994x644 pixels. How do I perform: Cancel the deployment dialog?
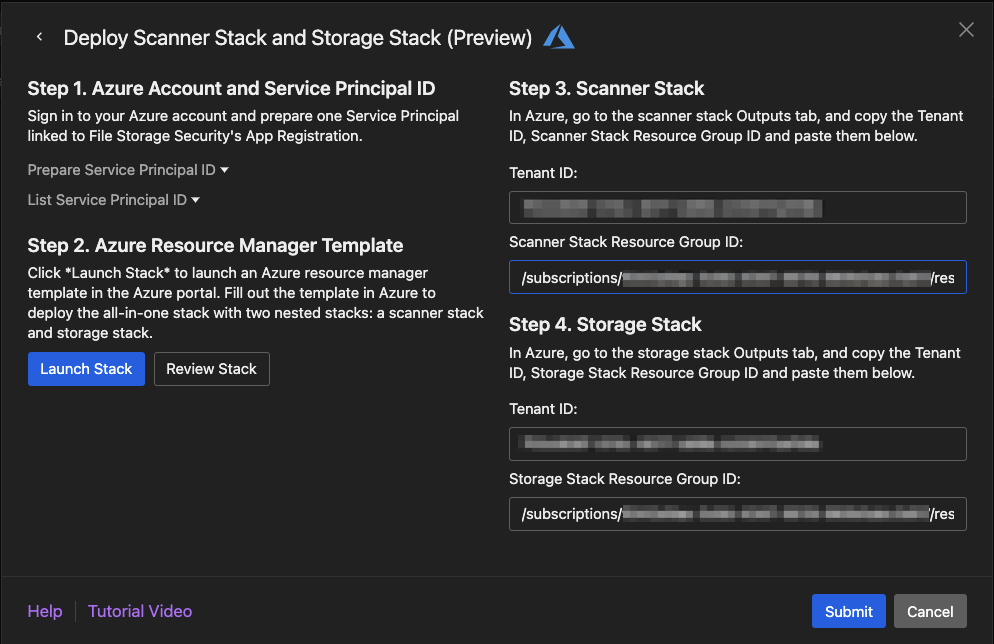[x=930, y=611]
